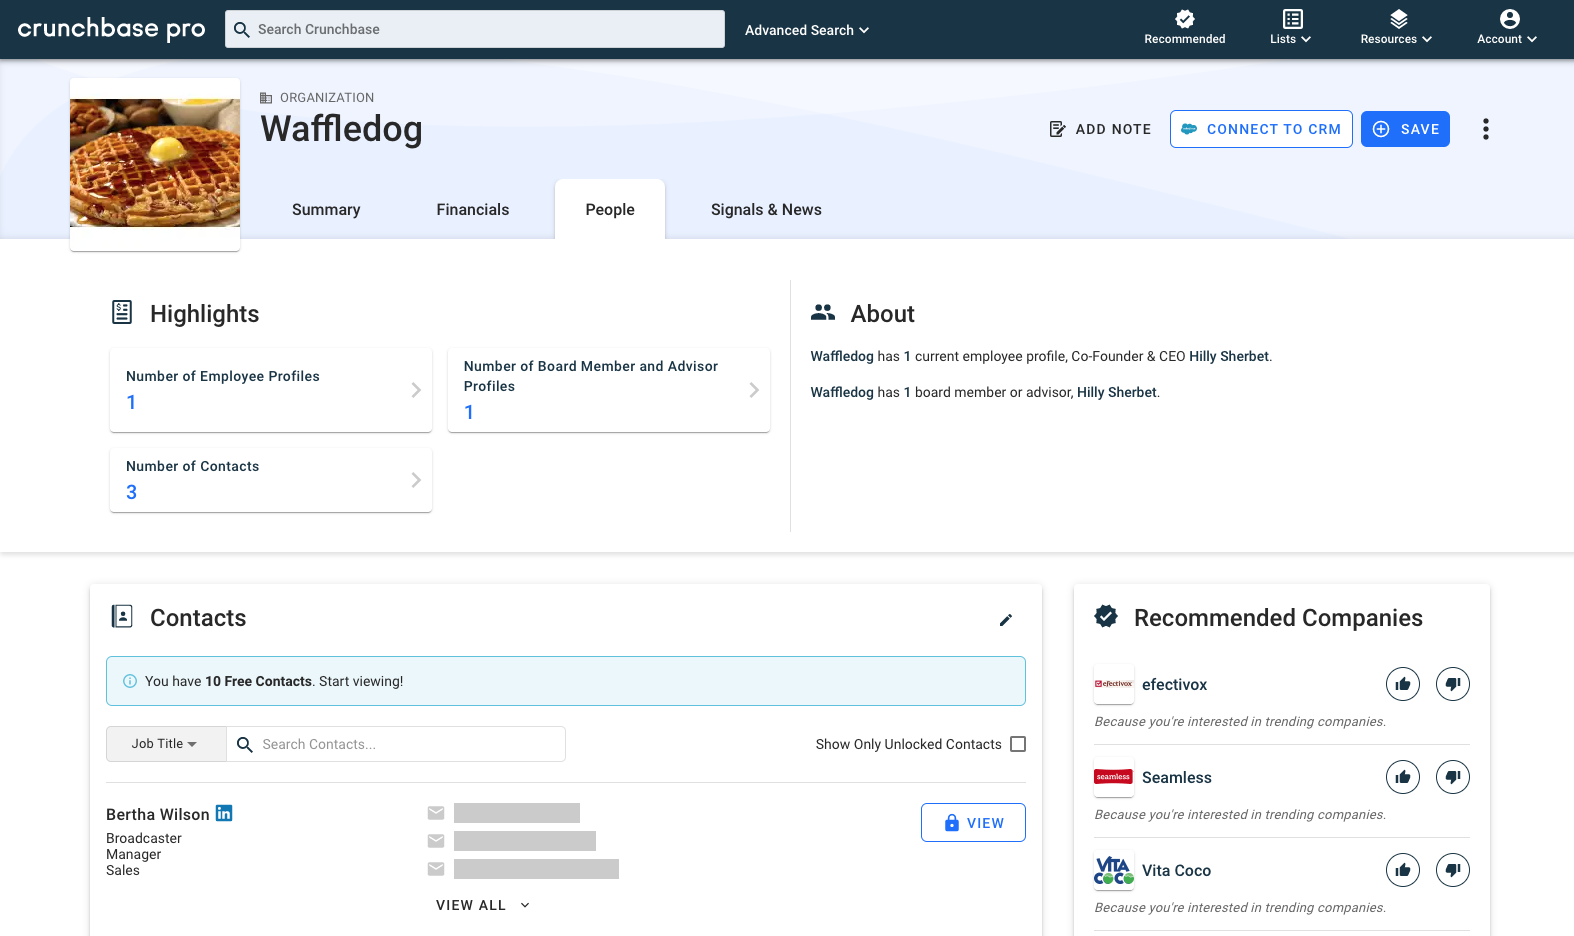Focus the Search Crunchbase field
Viewport: 1574px width, 936px height.
point(475,29)
